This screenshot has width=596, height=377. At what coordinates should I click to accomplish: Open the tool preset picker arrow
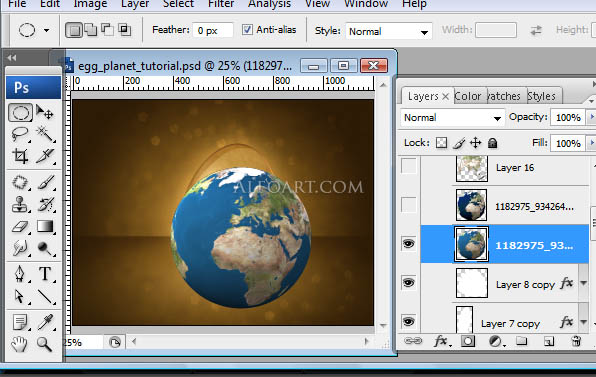pos(46,30)
